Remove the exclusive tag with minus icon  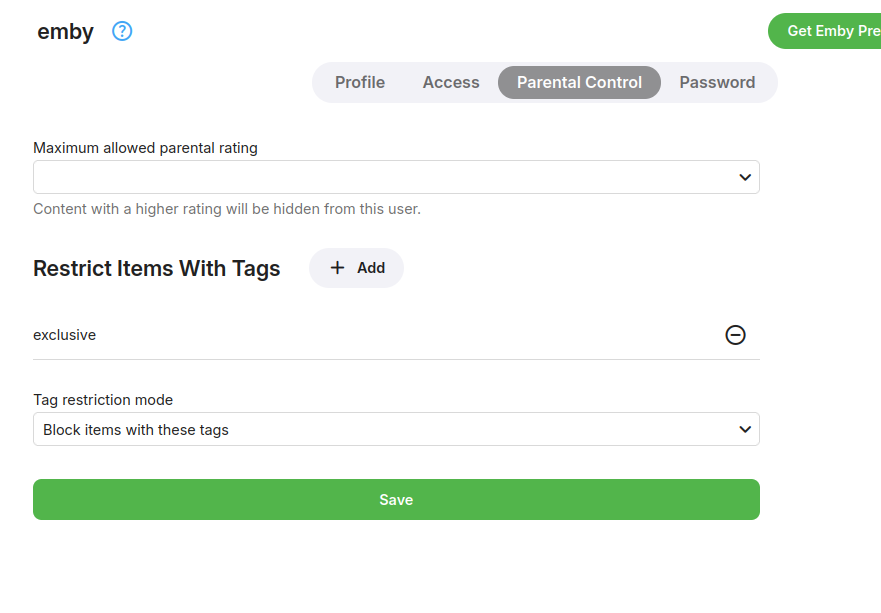coord(735,335)
